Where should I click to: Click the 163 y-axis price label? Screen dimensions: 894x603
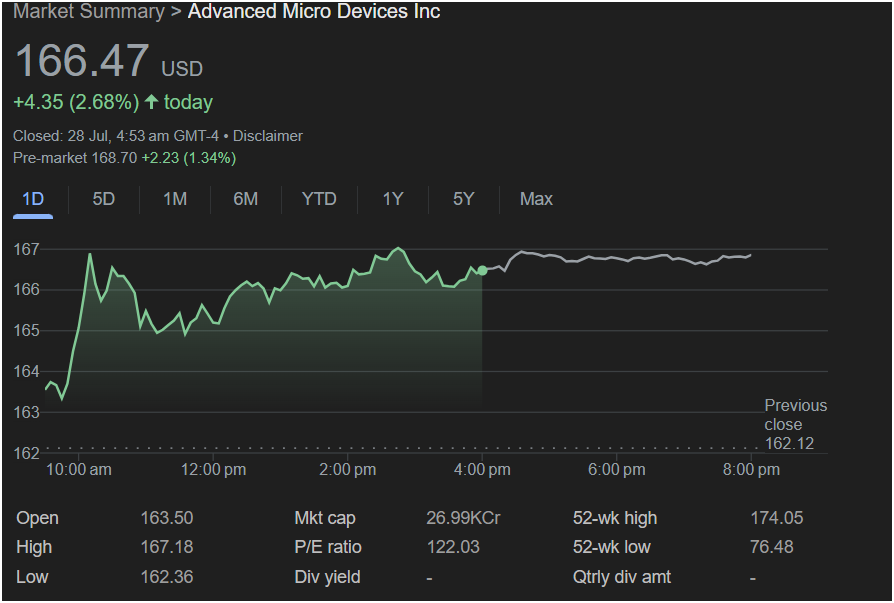pyautogui.click(x=27, y=412)
